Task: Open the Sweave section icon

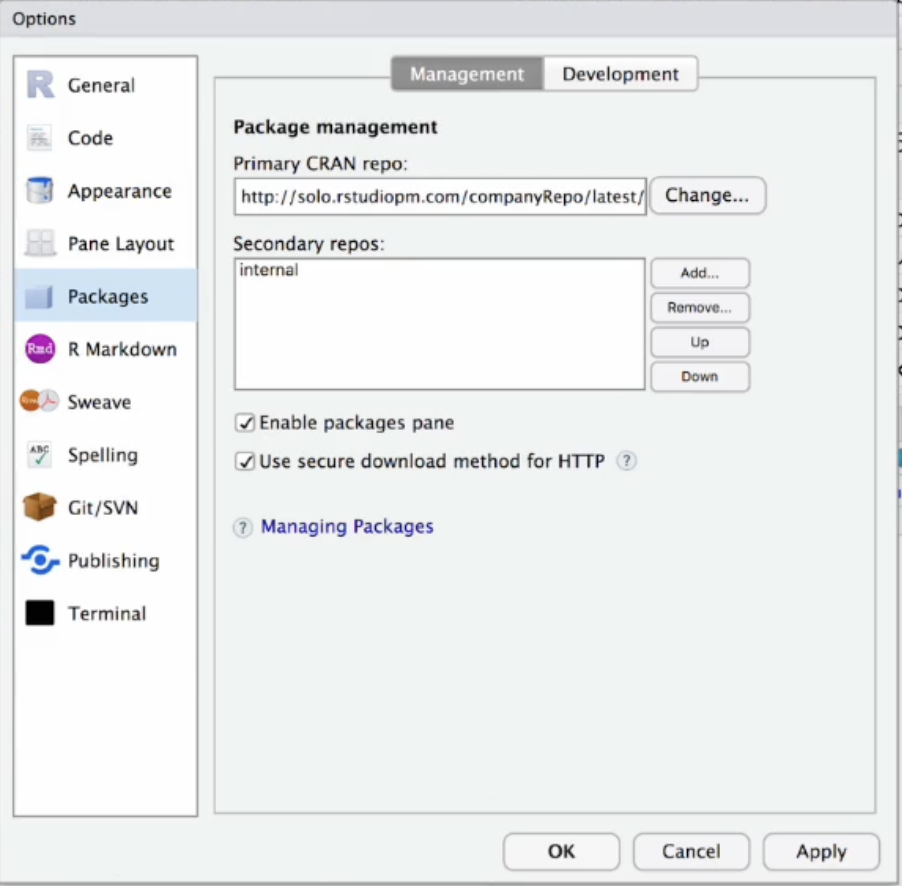Action: point(40,402)
